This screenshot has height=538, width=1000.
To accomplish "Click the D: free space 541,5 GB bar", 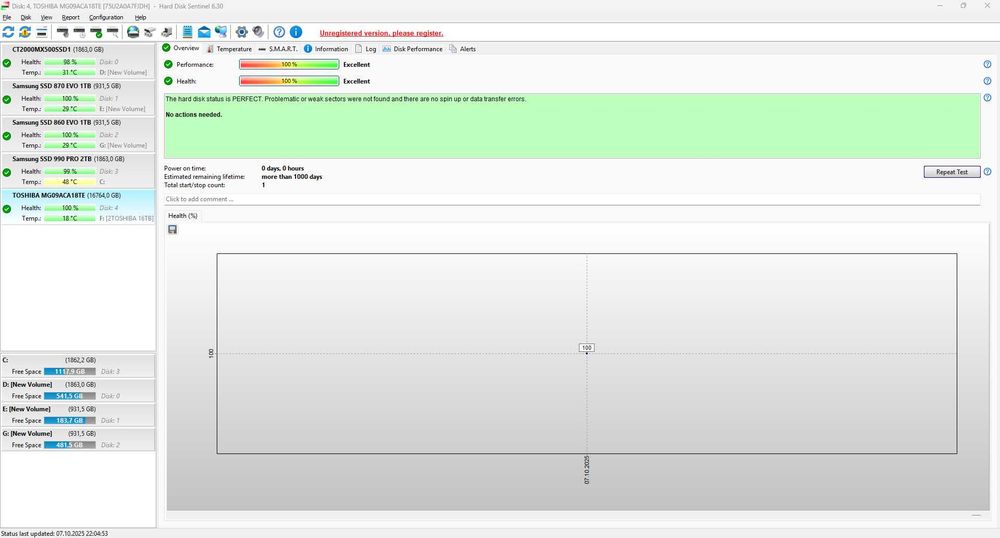I will [x=70, y=396].
